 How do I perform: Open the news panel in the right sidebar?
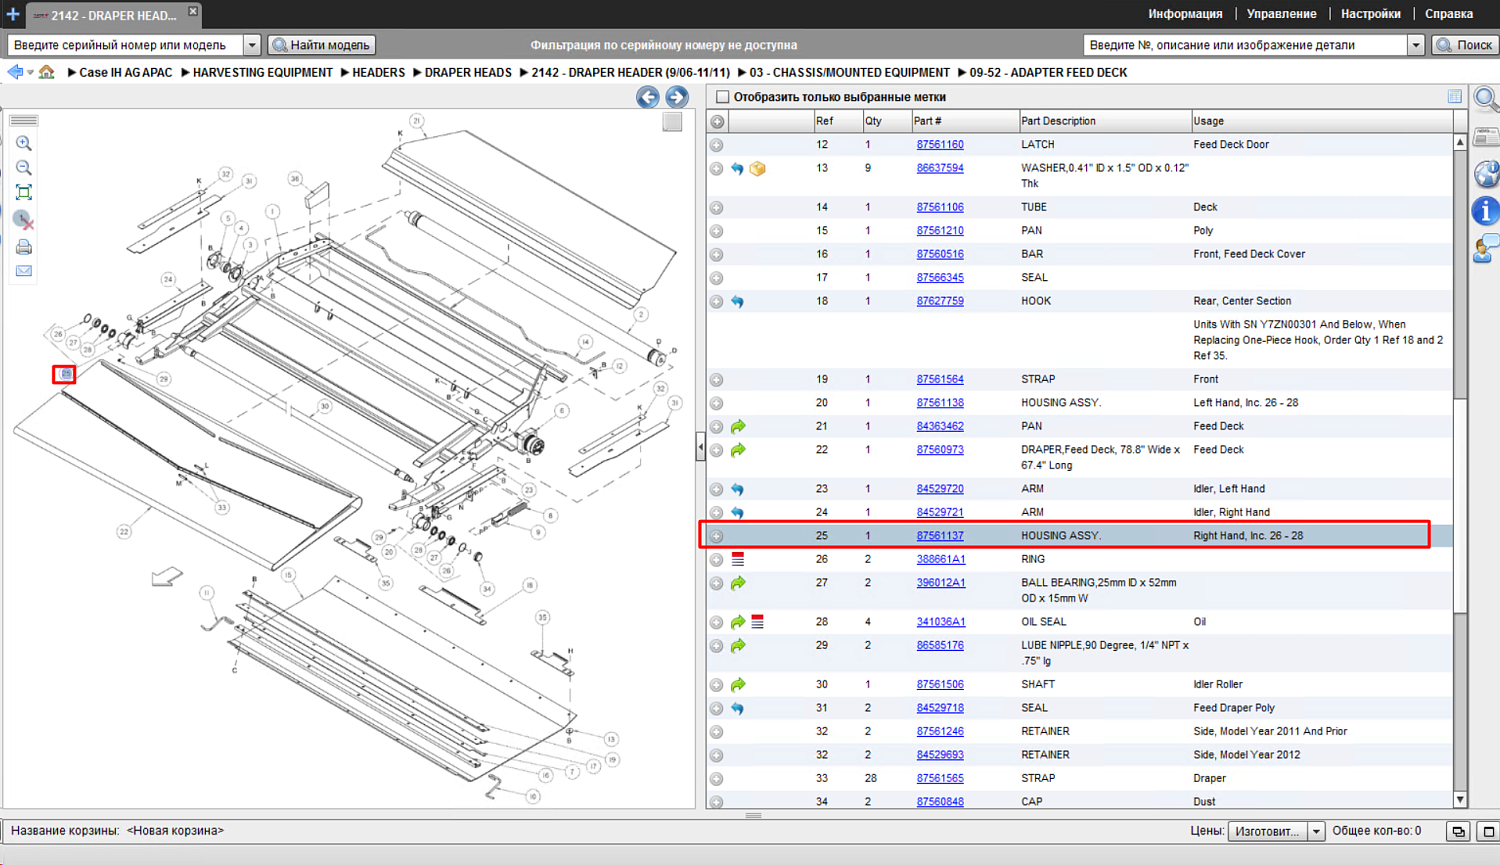(x=1486, y=136)
